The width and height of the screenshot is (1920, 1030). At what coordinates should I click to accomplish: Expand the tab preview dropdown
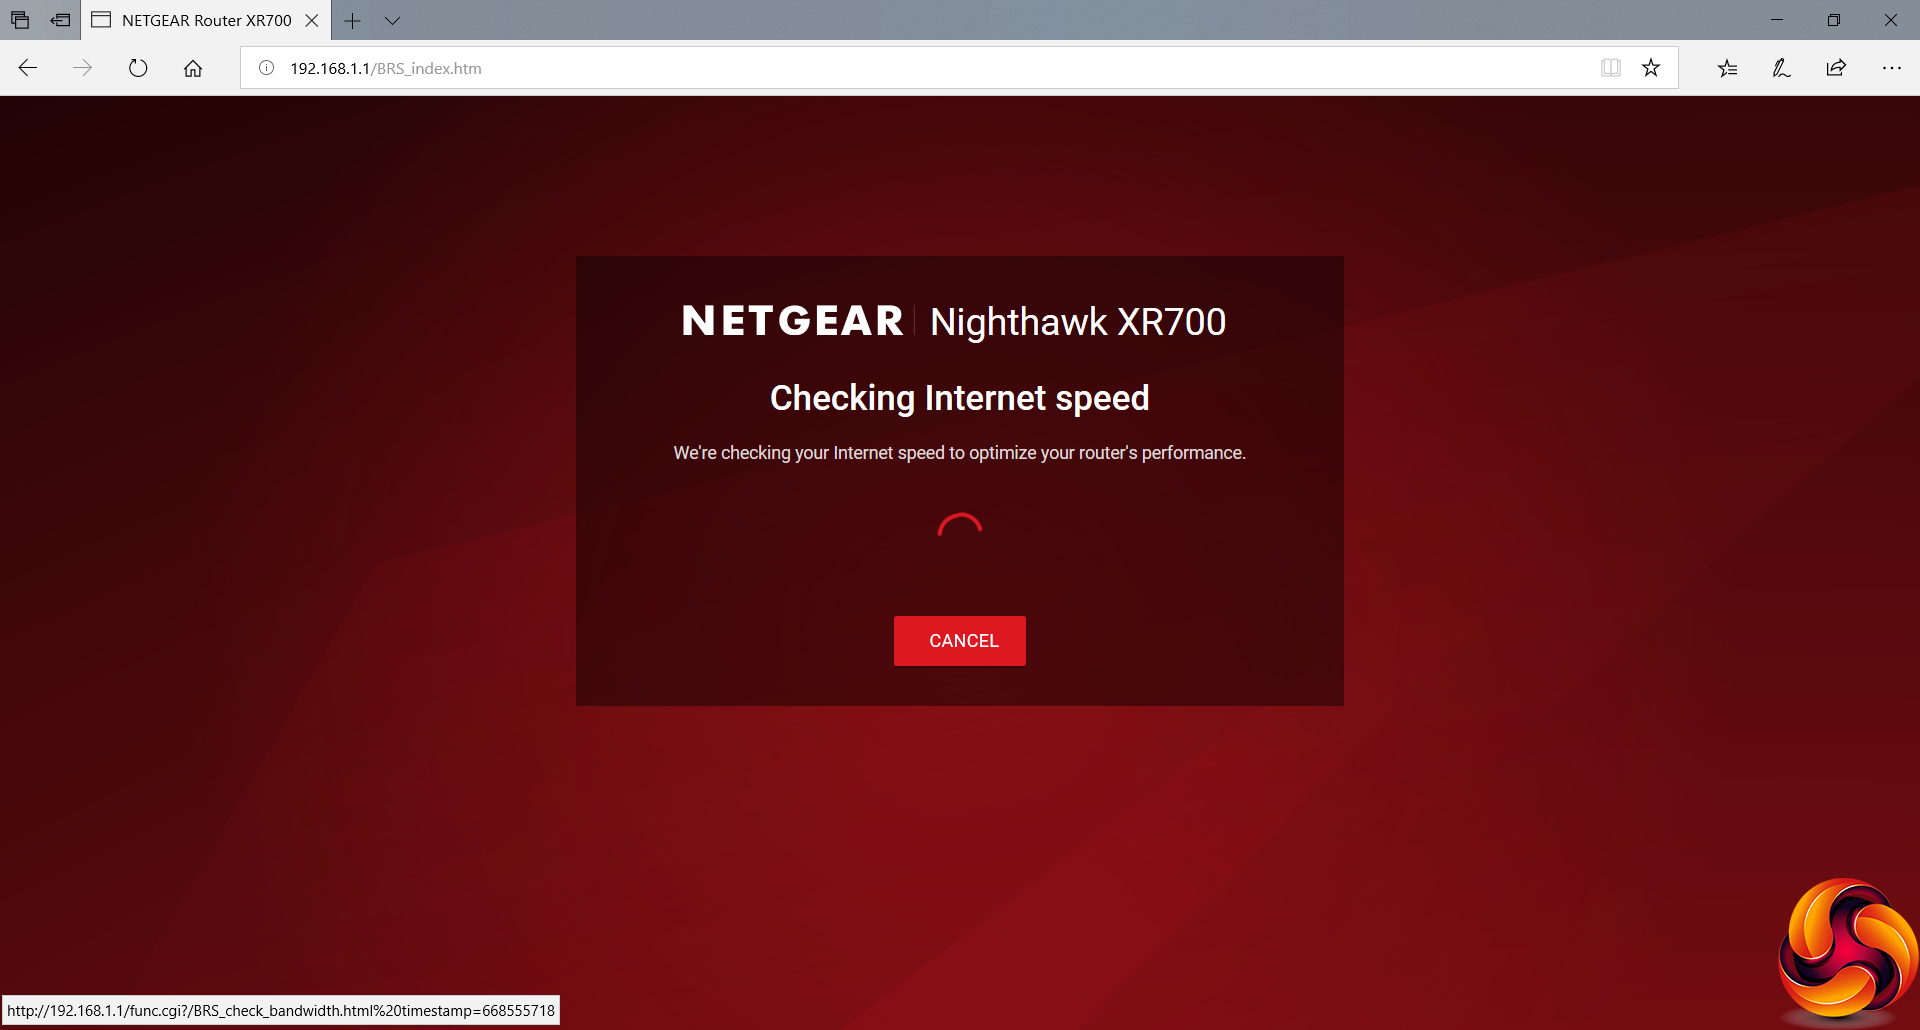click(x=392, y=20)
